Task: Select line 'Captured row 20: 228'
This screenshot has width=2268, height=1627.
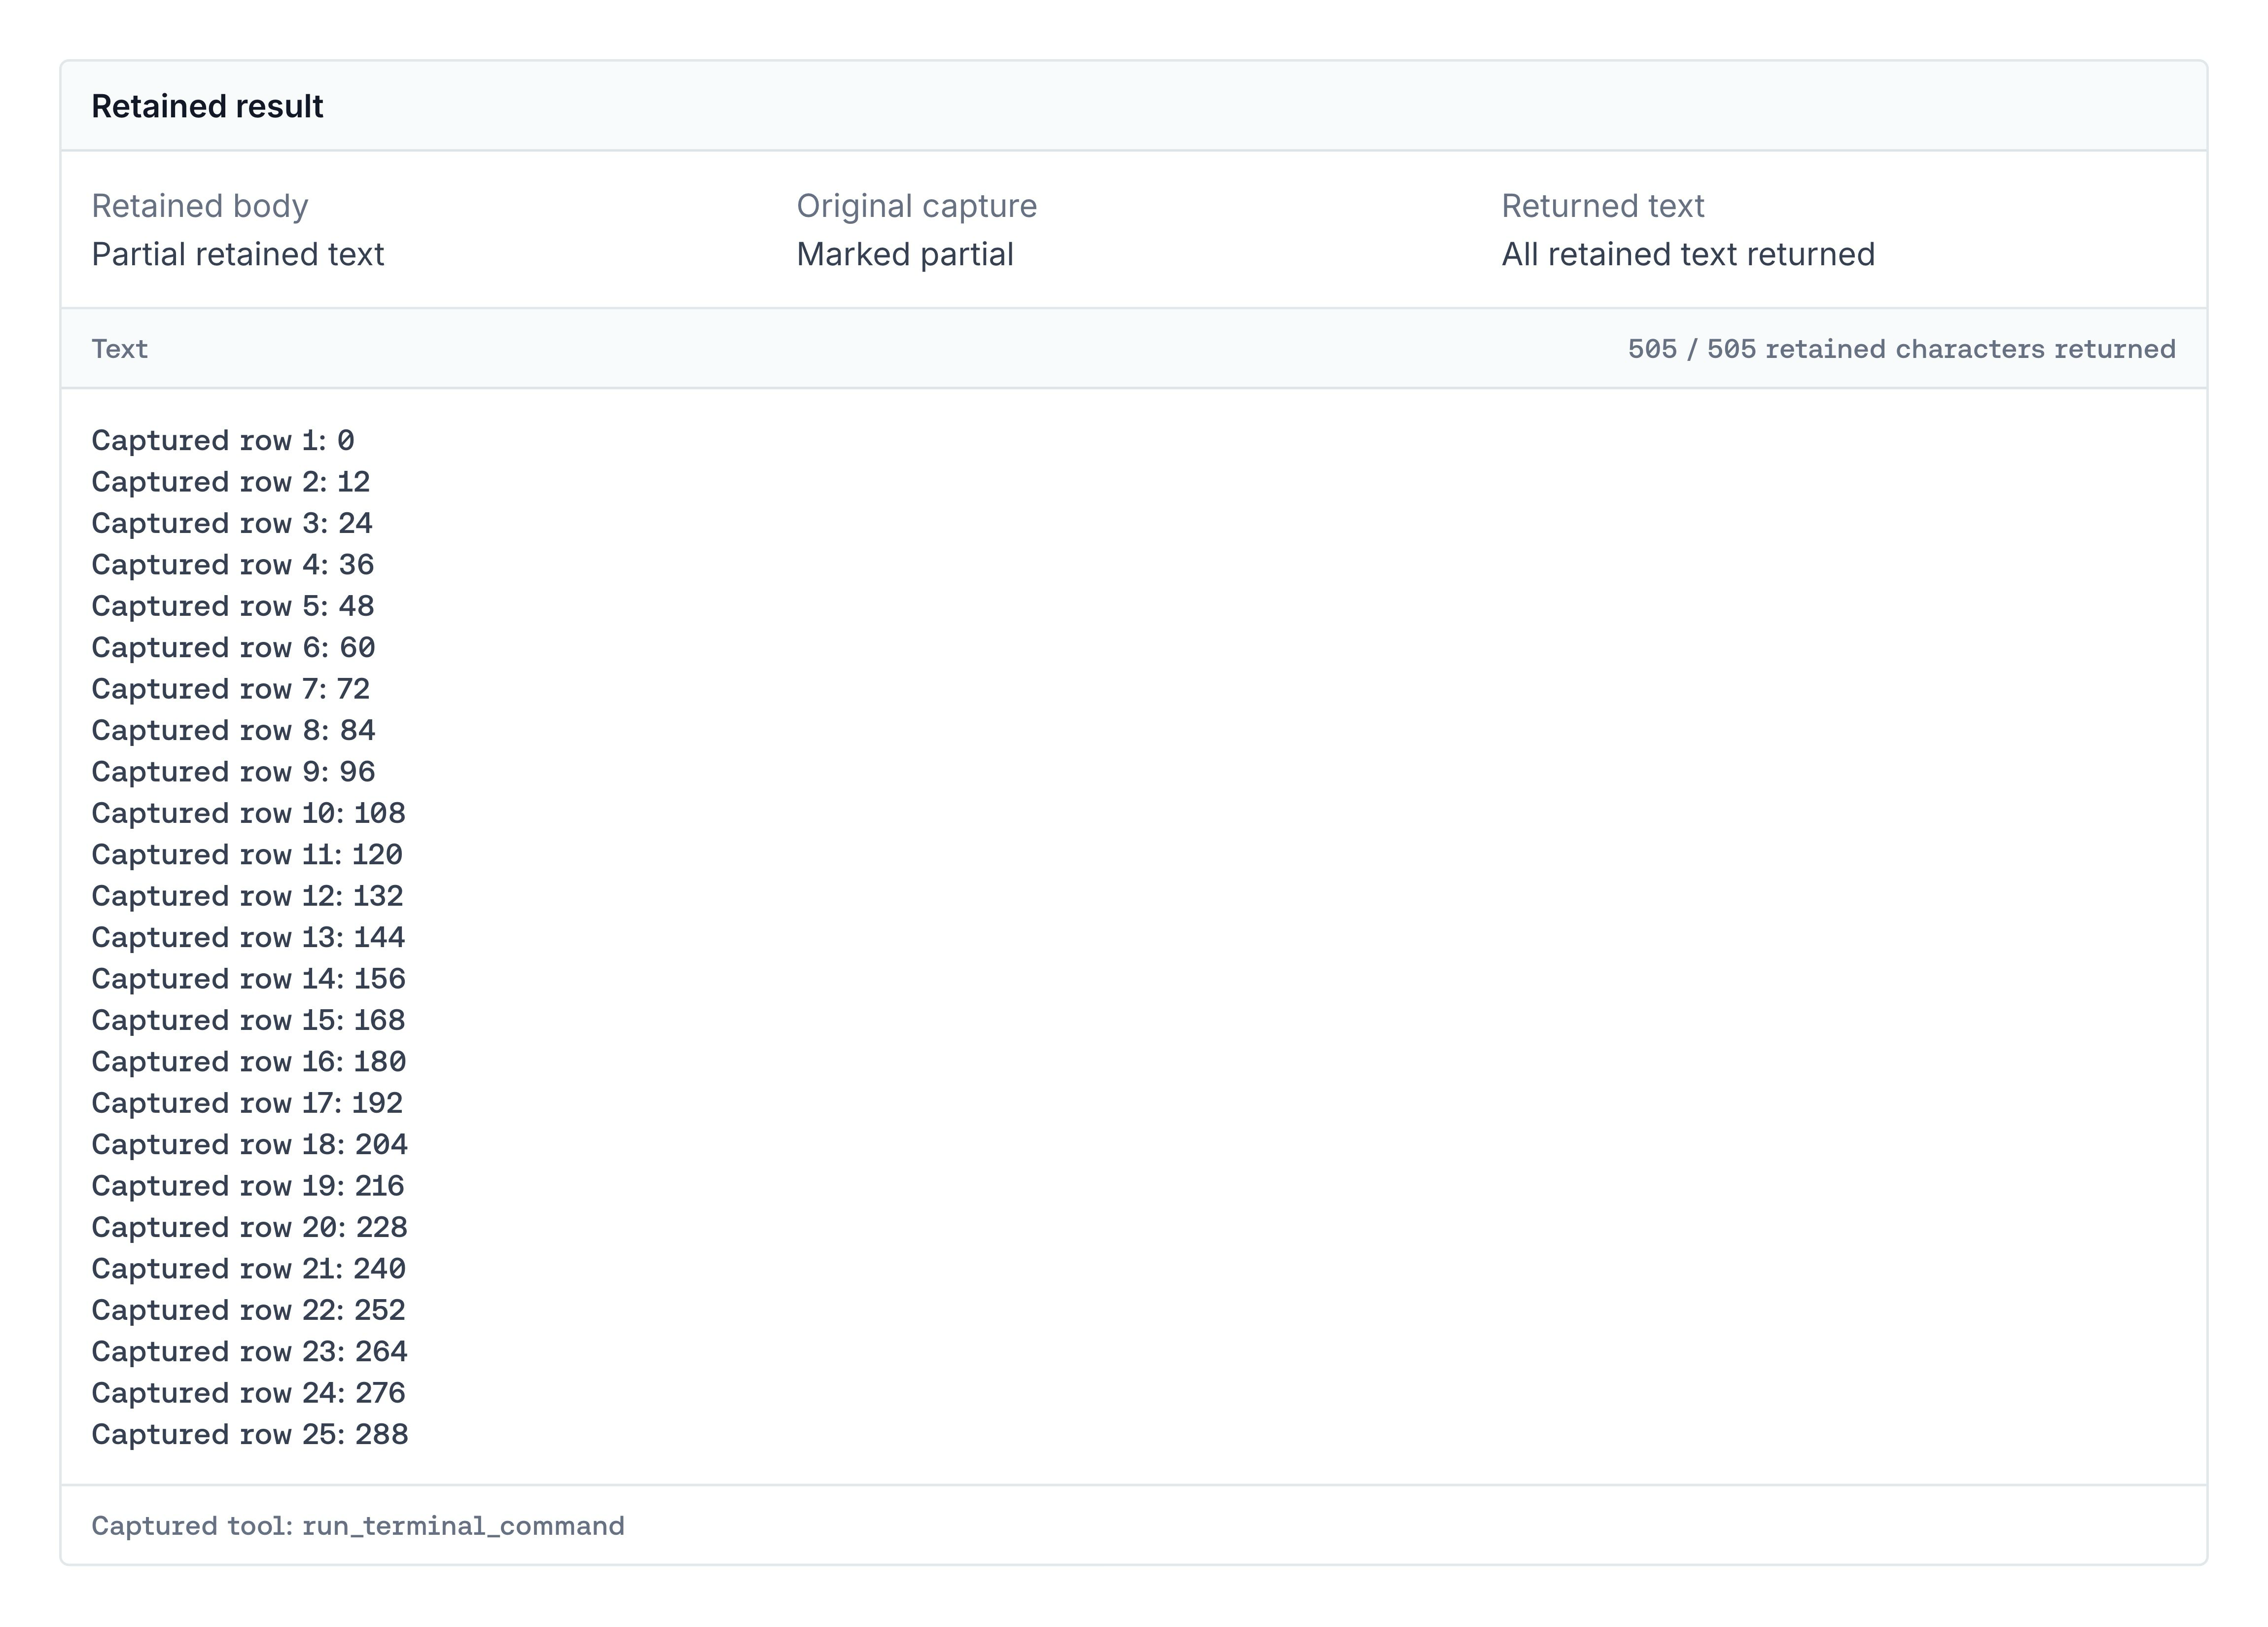Action: [250, 1227]
